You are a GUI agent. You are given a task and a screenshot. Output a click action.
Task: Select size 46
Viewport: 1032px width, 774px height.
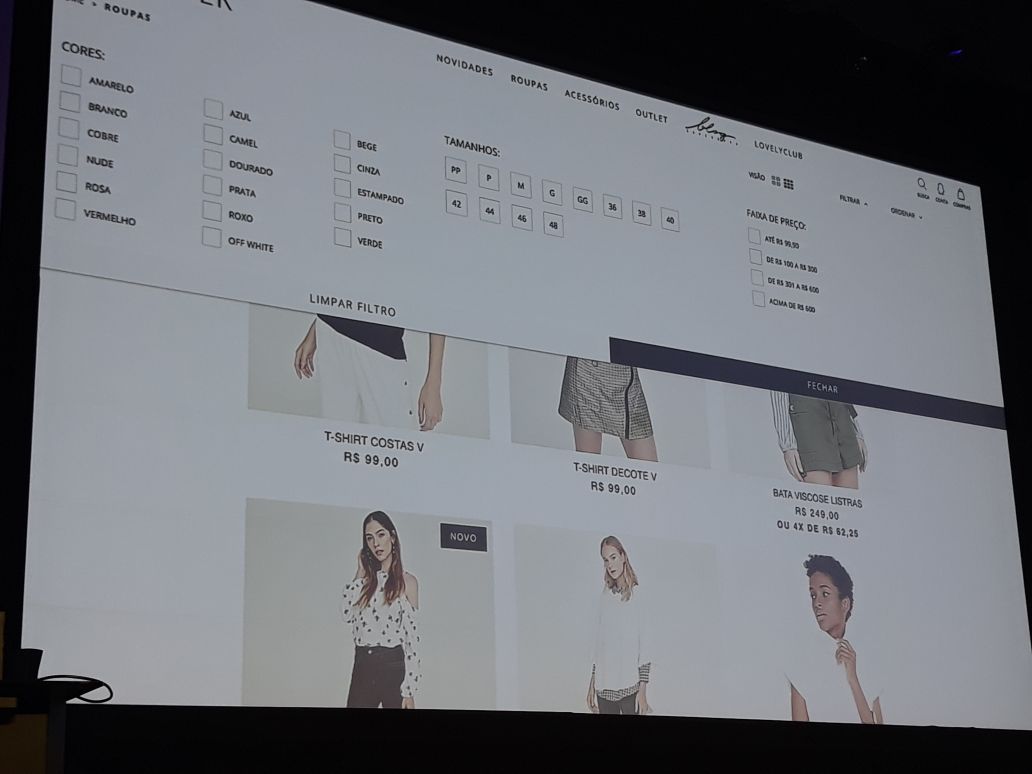coord(522,218)
